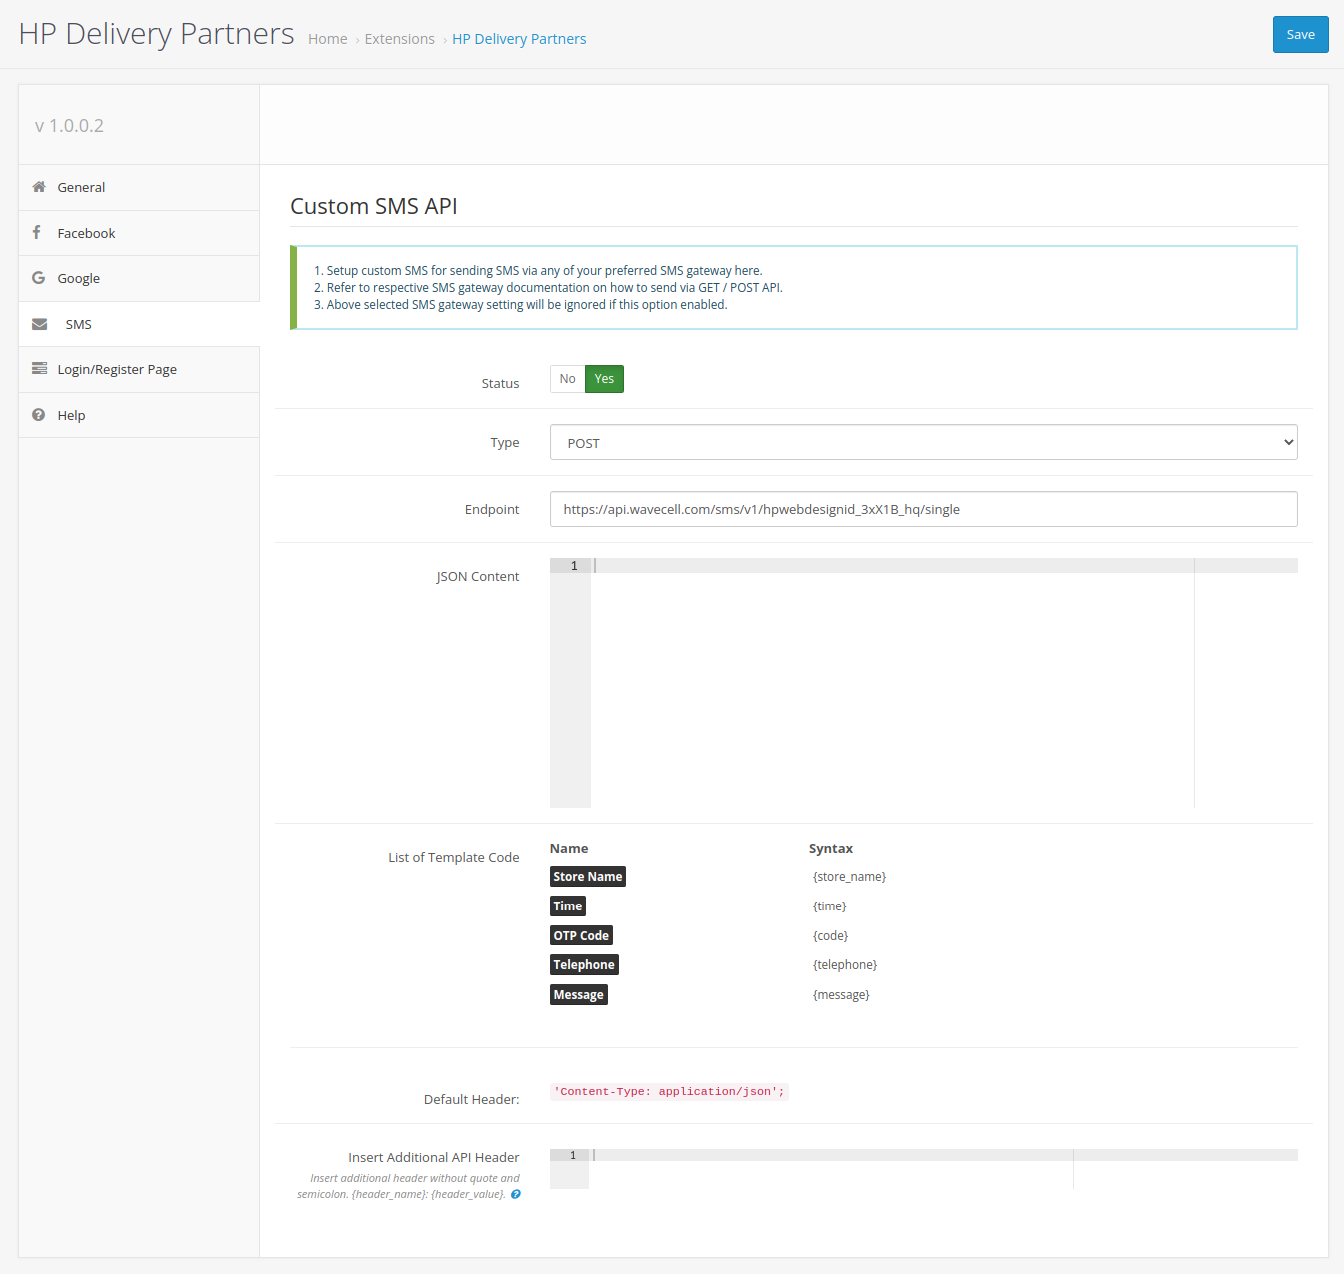Image resolution: width=1344 pixels, height=1274 pixels.
Task: Click the blue help tooltip icon for additional header
Action: pos(516,1194)
